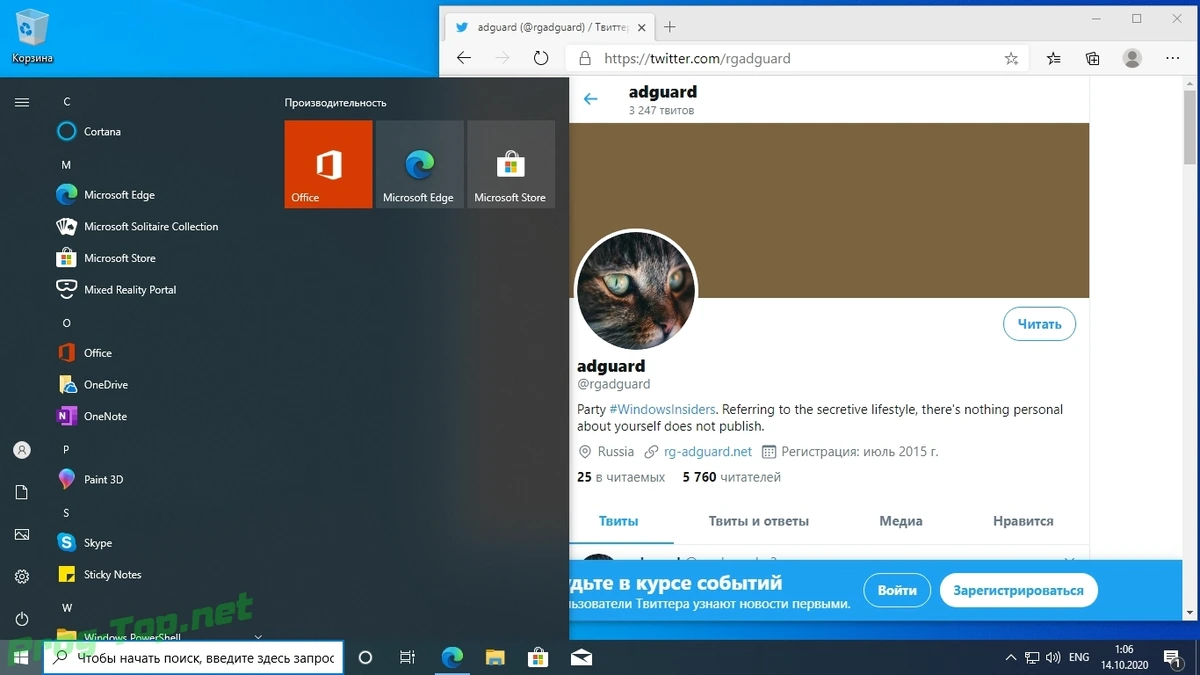Open Settings gear in Start sidebar
The height and width of the screenshot is (675, 1200).
click(x=22, y=577)
